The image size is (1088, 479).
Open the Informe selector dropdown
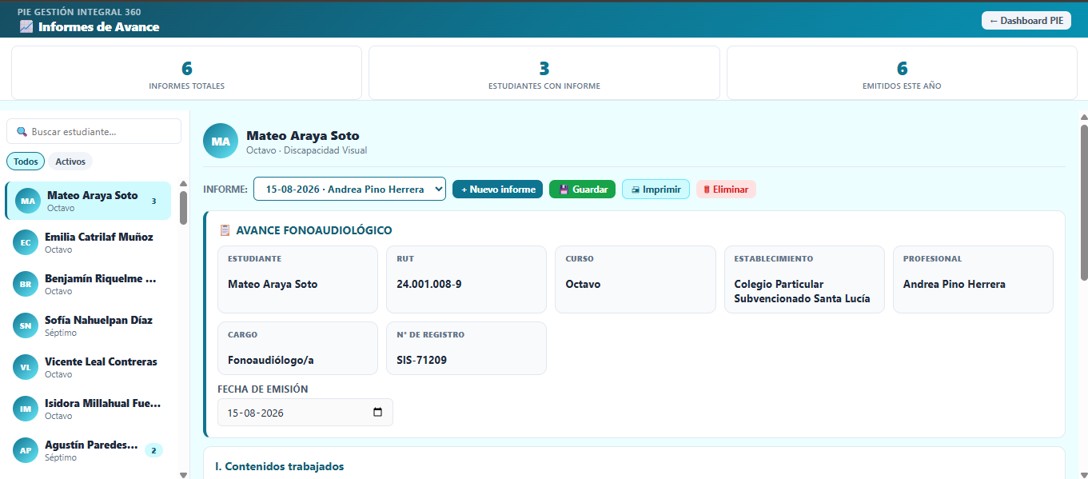349,189
